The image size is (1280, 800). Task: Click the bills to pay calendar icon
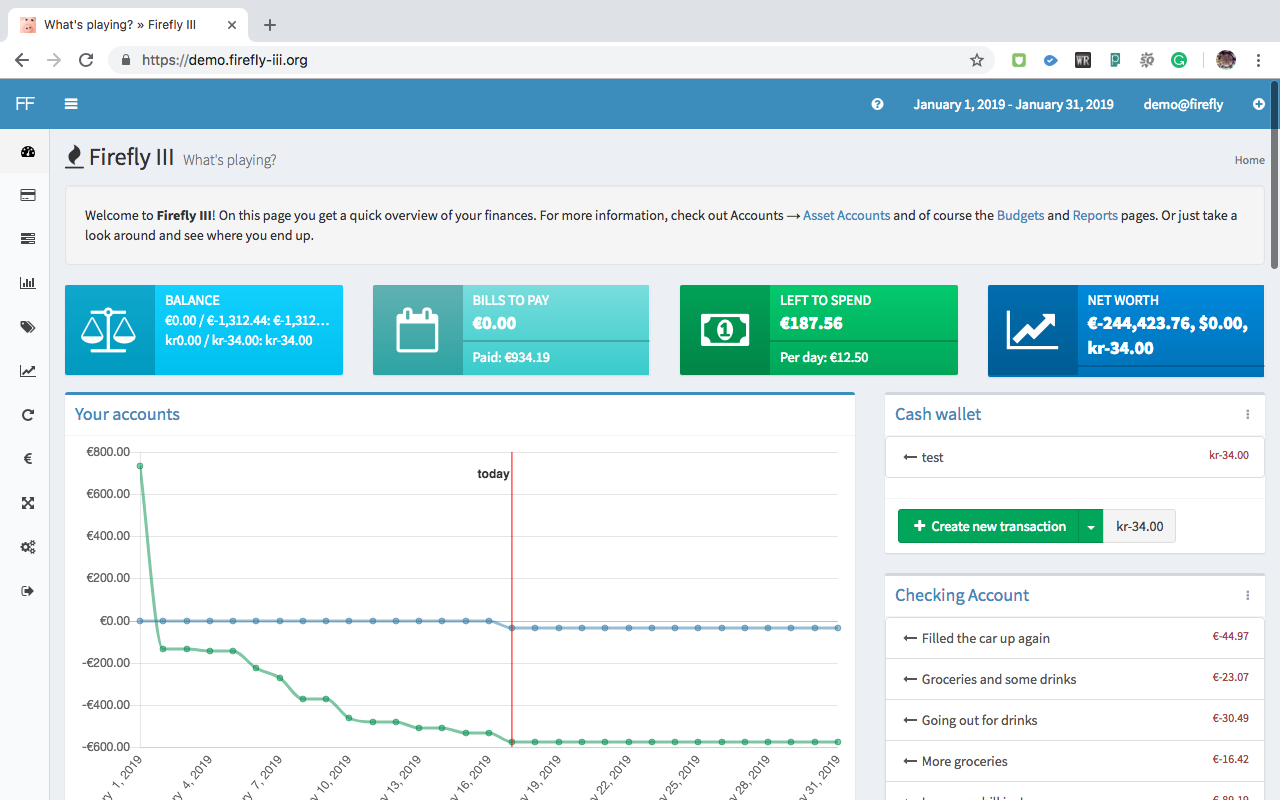pyautogui.click(x=417, y=330)
